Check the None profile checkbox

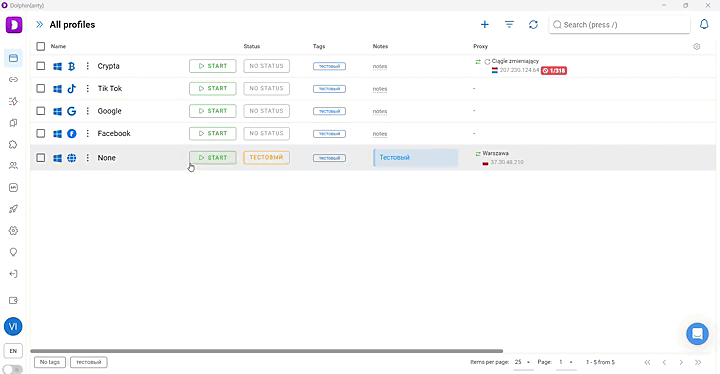[41, 158]
